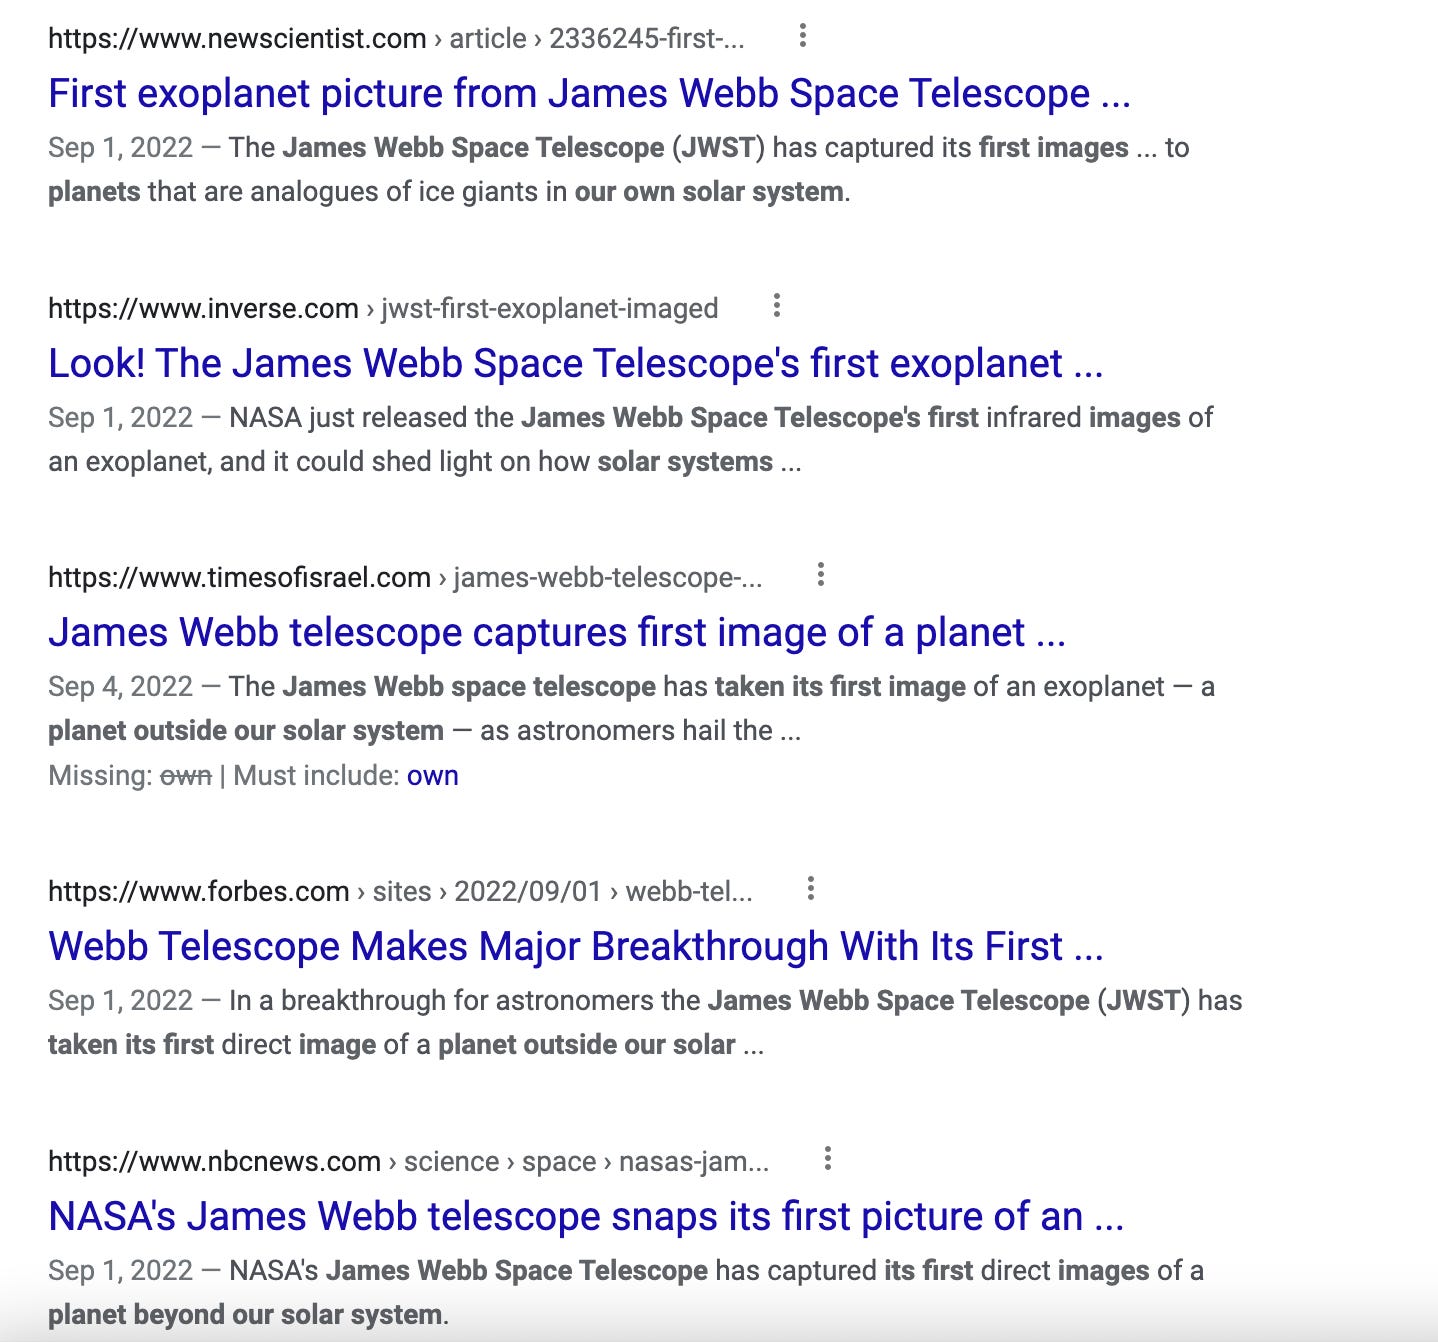Open three-dot menu for newscientist.com result
The height and width of the screenshot is (1342, 1438).
(802, 37)
